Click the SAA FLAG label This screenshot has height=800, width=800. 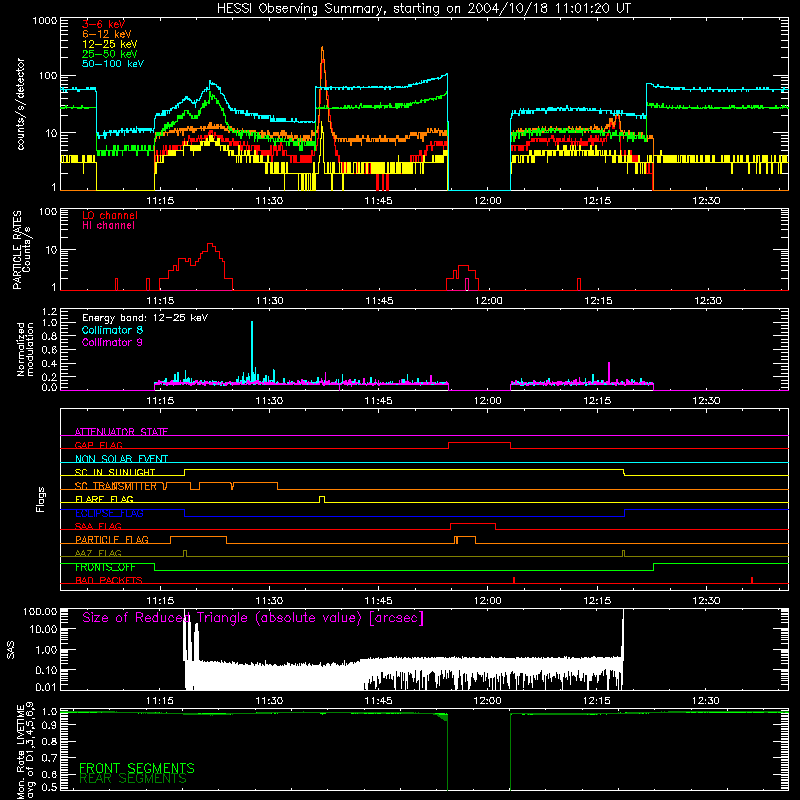98,526
